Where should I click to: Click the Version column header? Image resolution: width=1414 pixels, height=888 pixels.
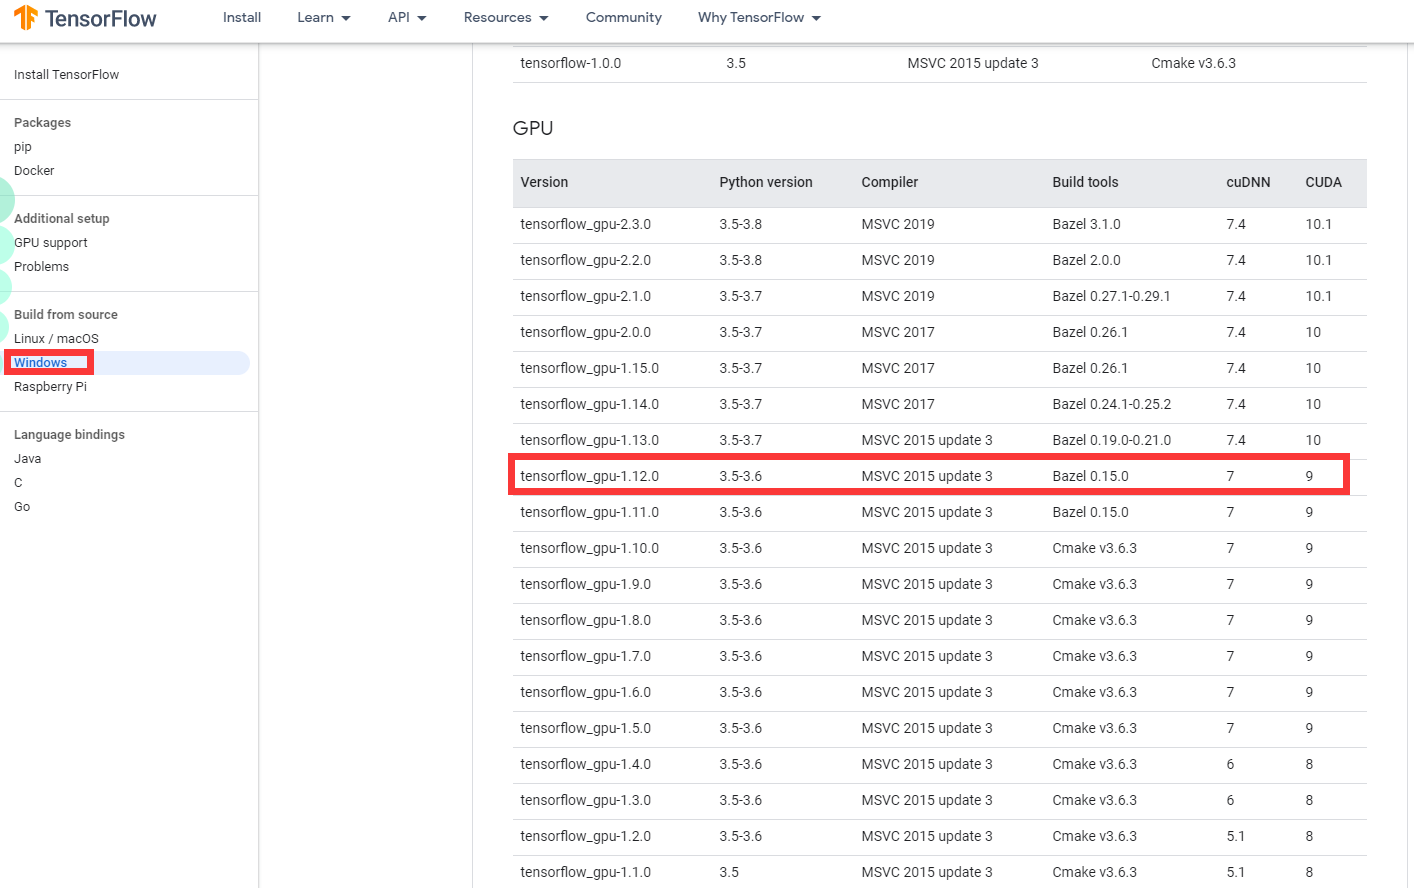(x=544, y=182)
